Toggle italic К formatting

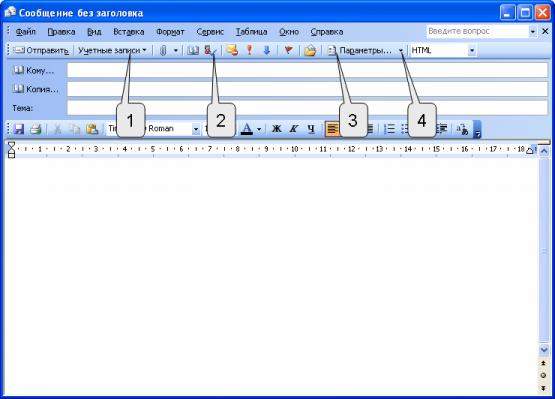[x=294, y=129]
